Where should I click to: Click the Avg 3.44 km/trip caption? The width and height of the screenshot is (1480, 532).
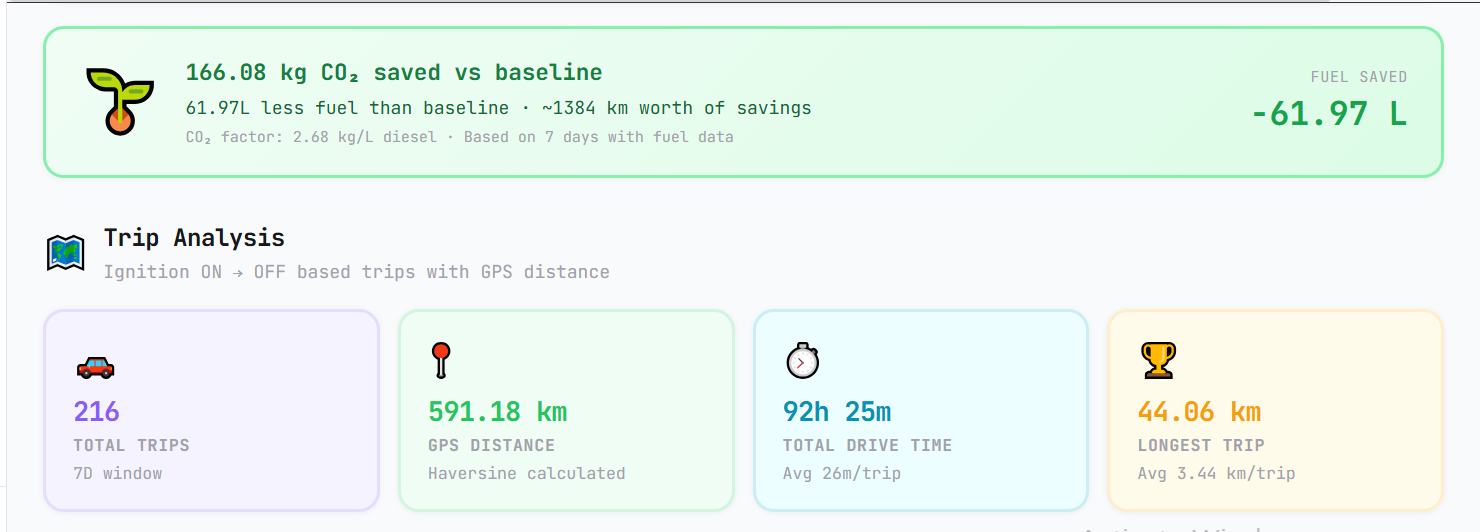[1216, 473]
